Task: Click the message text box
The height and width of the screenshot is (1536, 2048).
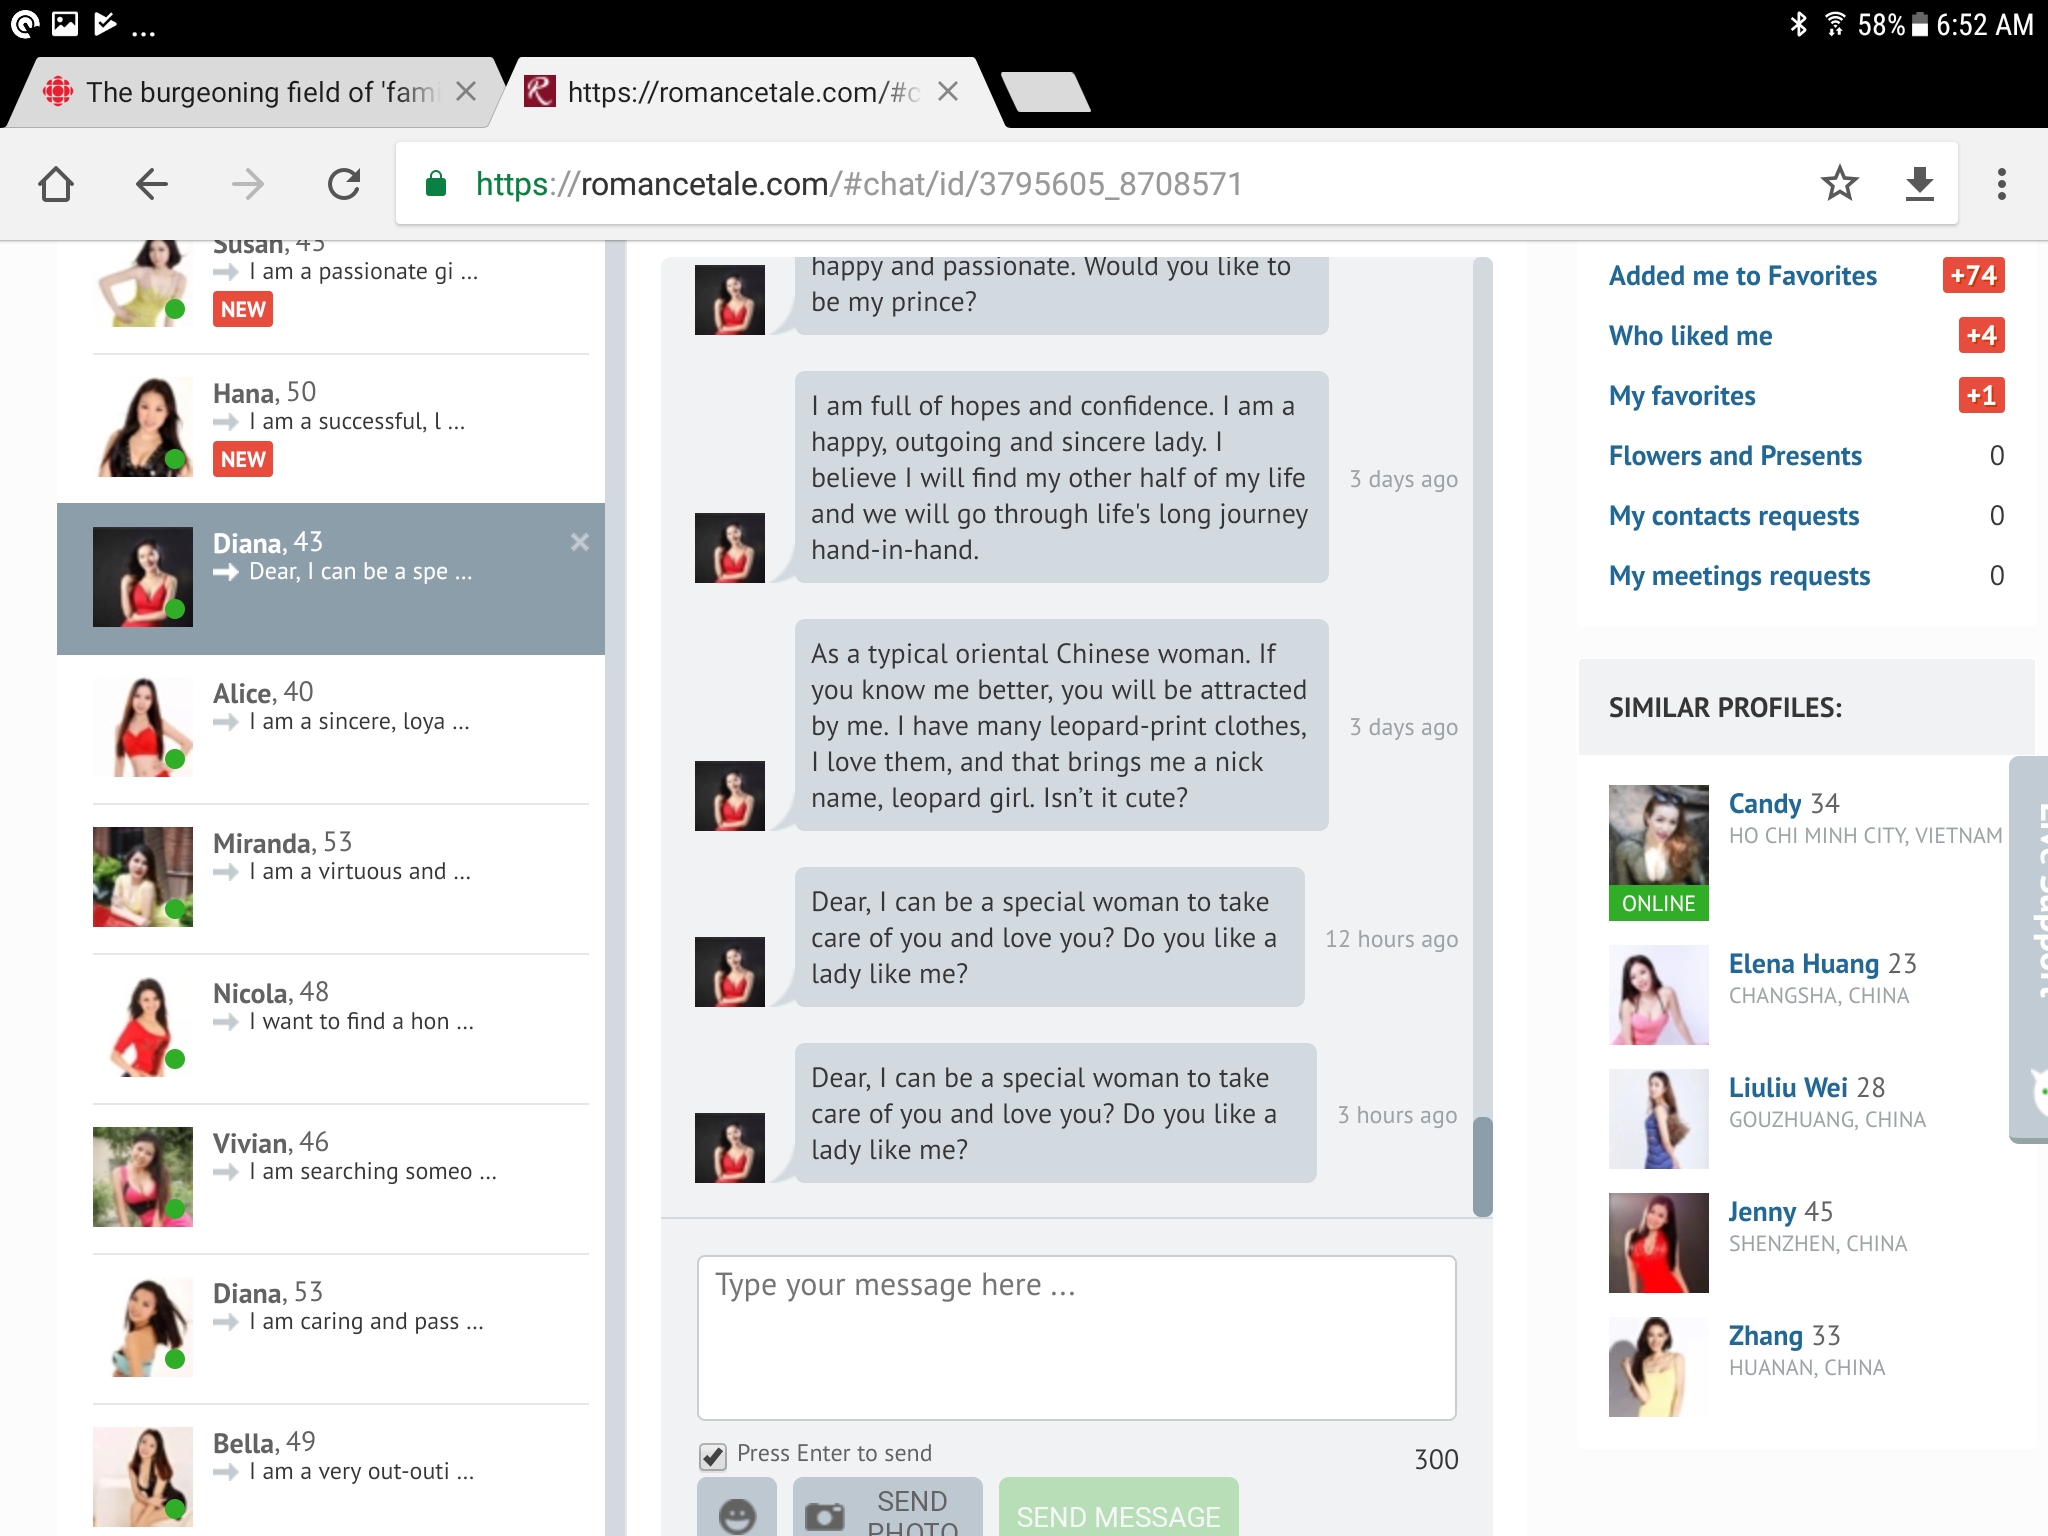Action: 1076,1338
